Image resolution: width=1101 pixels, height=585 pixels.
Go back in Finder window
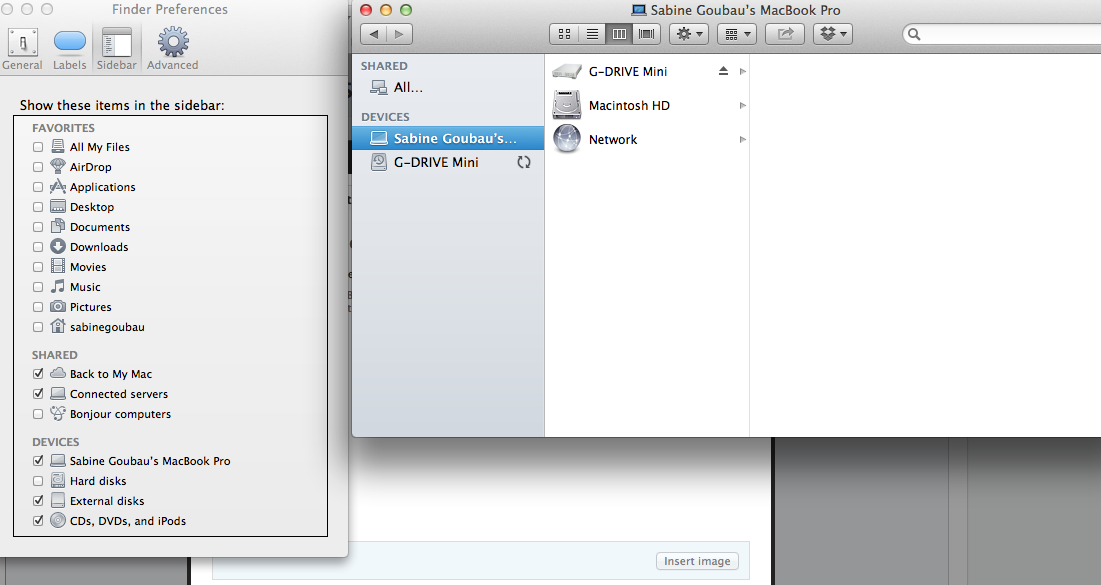pyautogui.click(x=374, y=34)
